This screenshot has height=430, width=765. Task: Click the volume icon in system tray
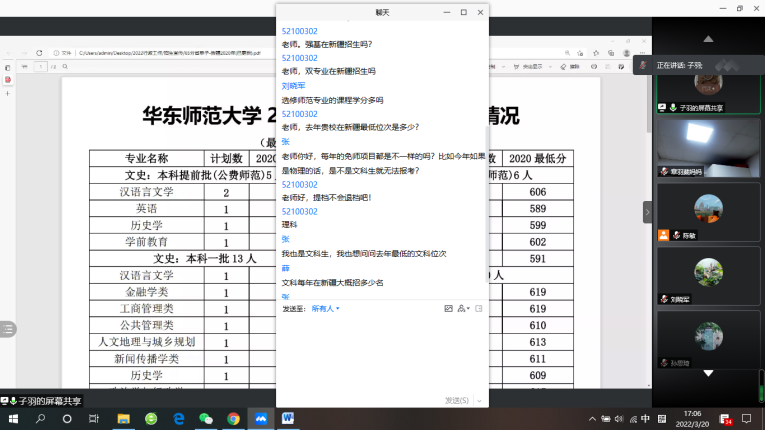(x=619, y=419)
